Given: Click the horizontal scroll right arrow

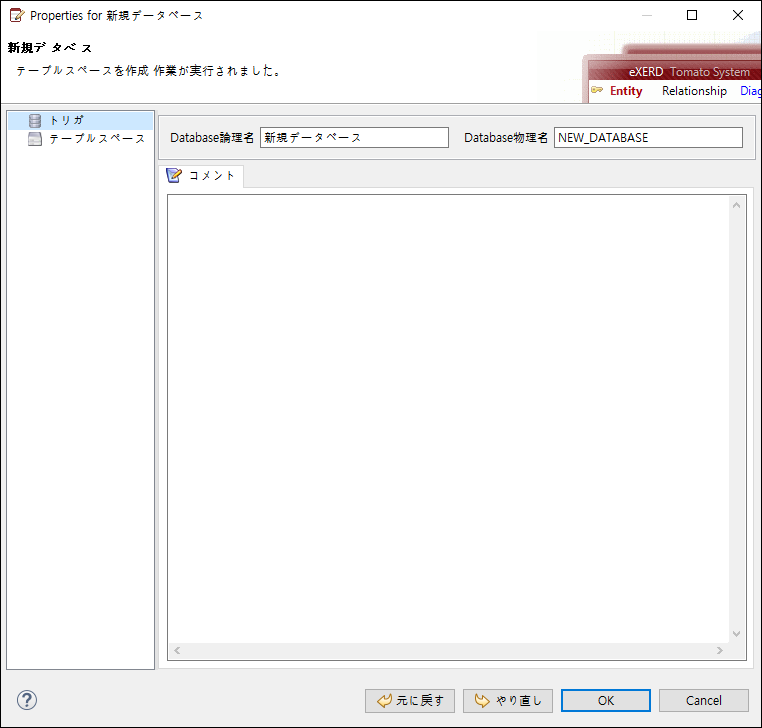Looking at the screenshot, I should pyautogui.click(x=720, y=651).
